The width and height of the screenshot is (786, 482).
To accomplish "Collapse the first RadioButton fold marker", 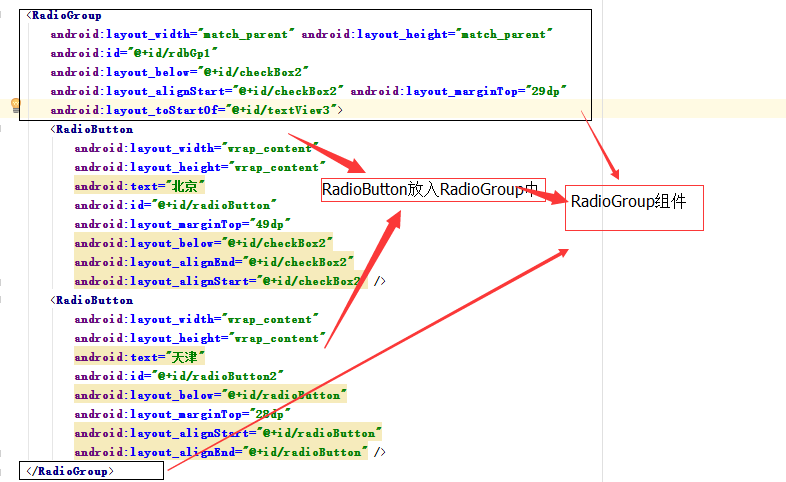I will [1, 129].
